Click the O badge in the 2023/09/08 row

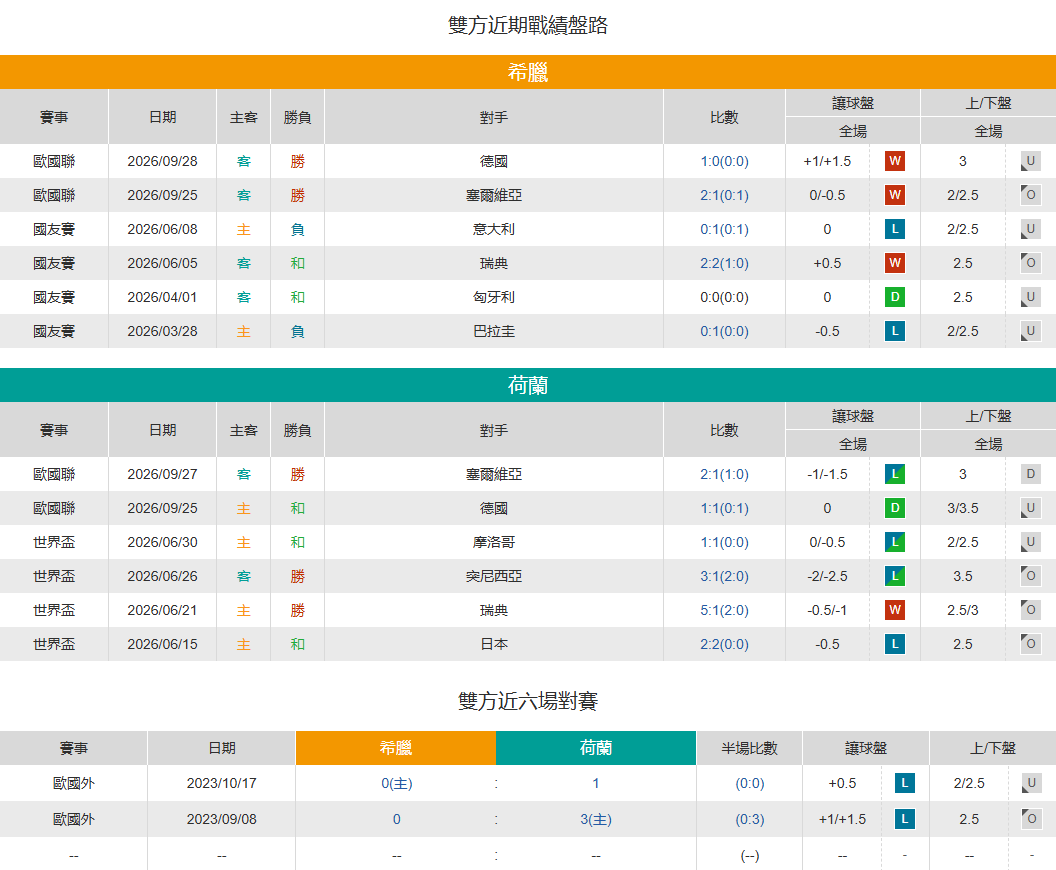1031,819
